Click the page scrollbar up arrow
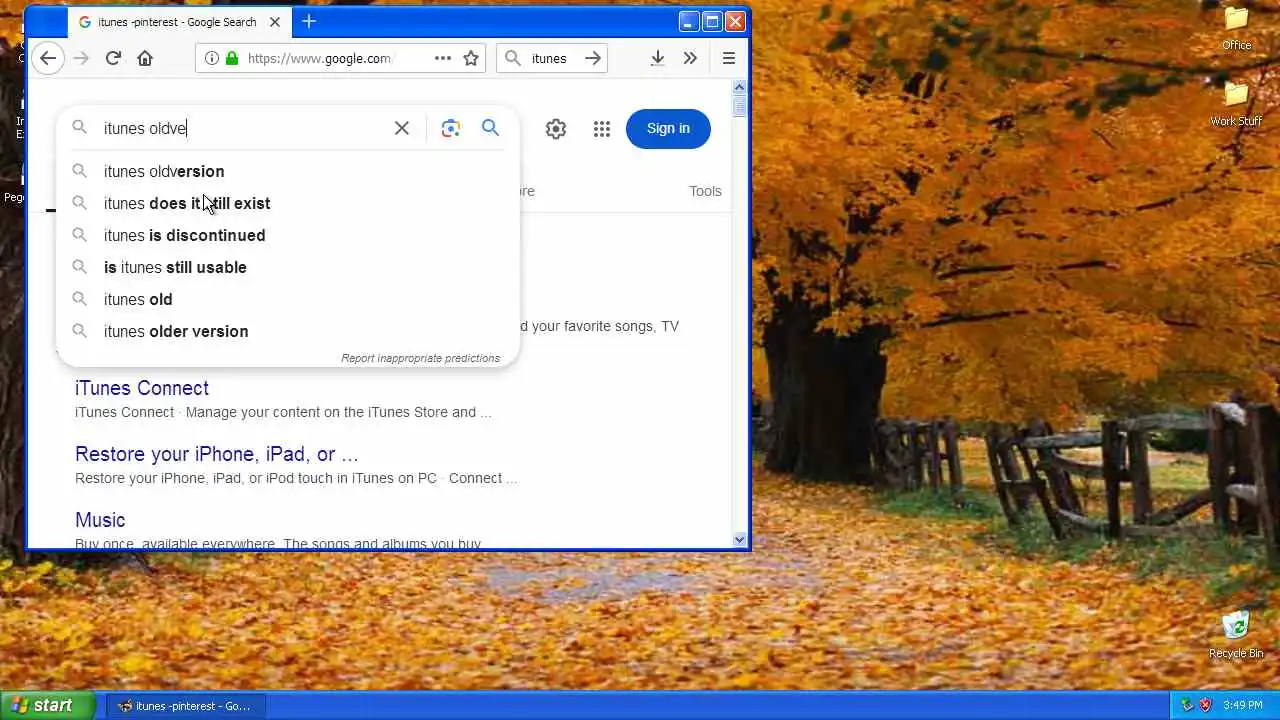The height and width of the screenshot is (720, 1280). coord(740,87)
